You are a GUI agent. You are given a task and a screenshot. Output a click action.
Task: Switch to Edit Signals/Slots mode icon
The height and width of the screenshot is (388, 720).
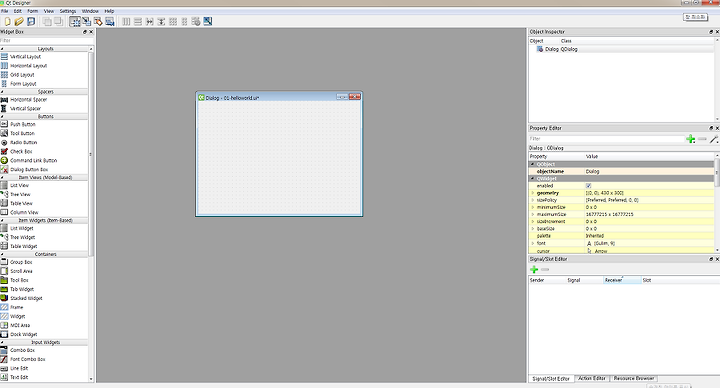86,22
